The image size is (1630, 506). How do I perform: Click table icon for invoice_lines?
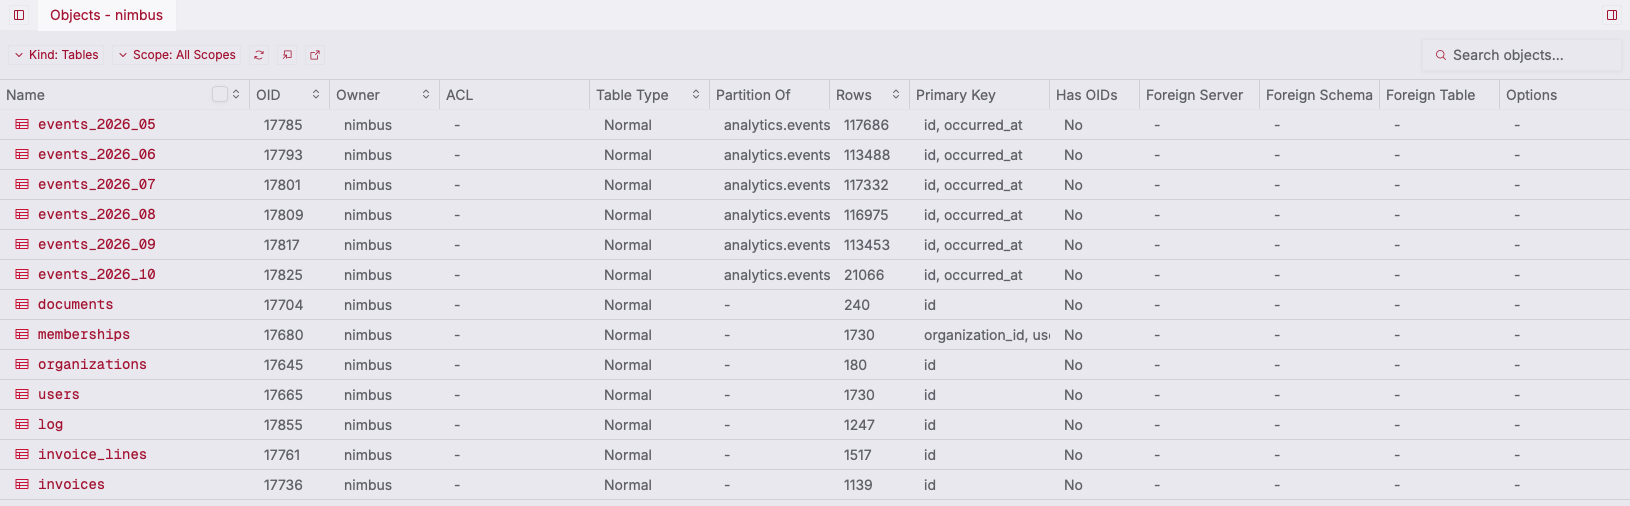point(22,455)
